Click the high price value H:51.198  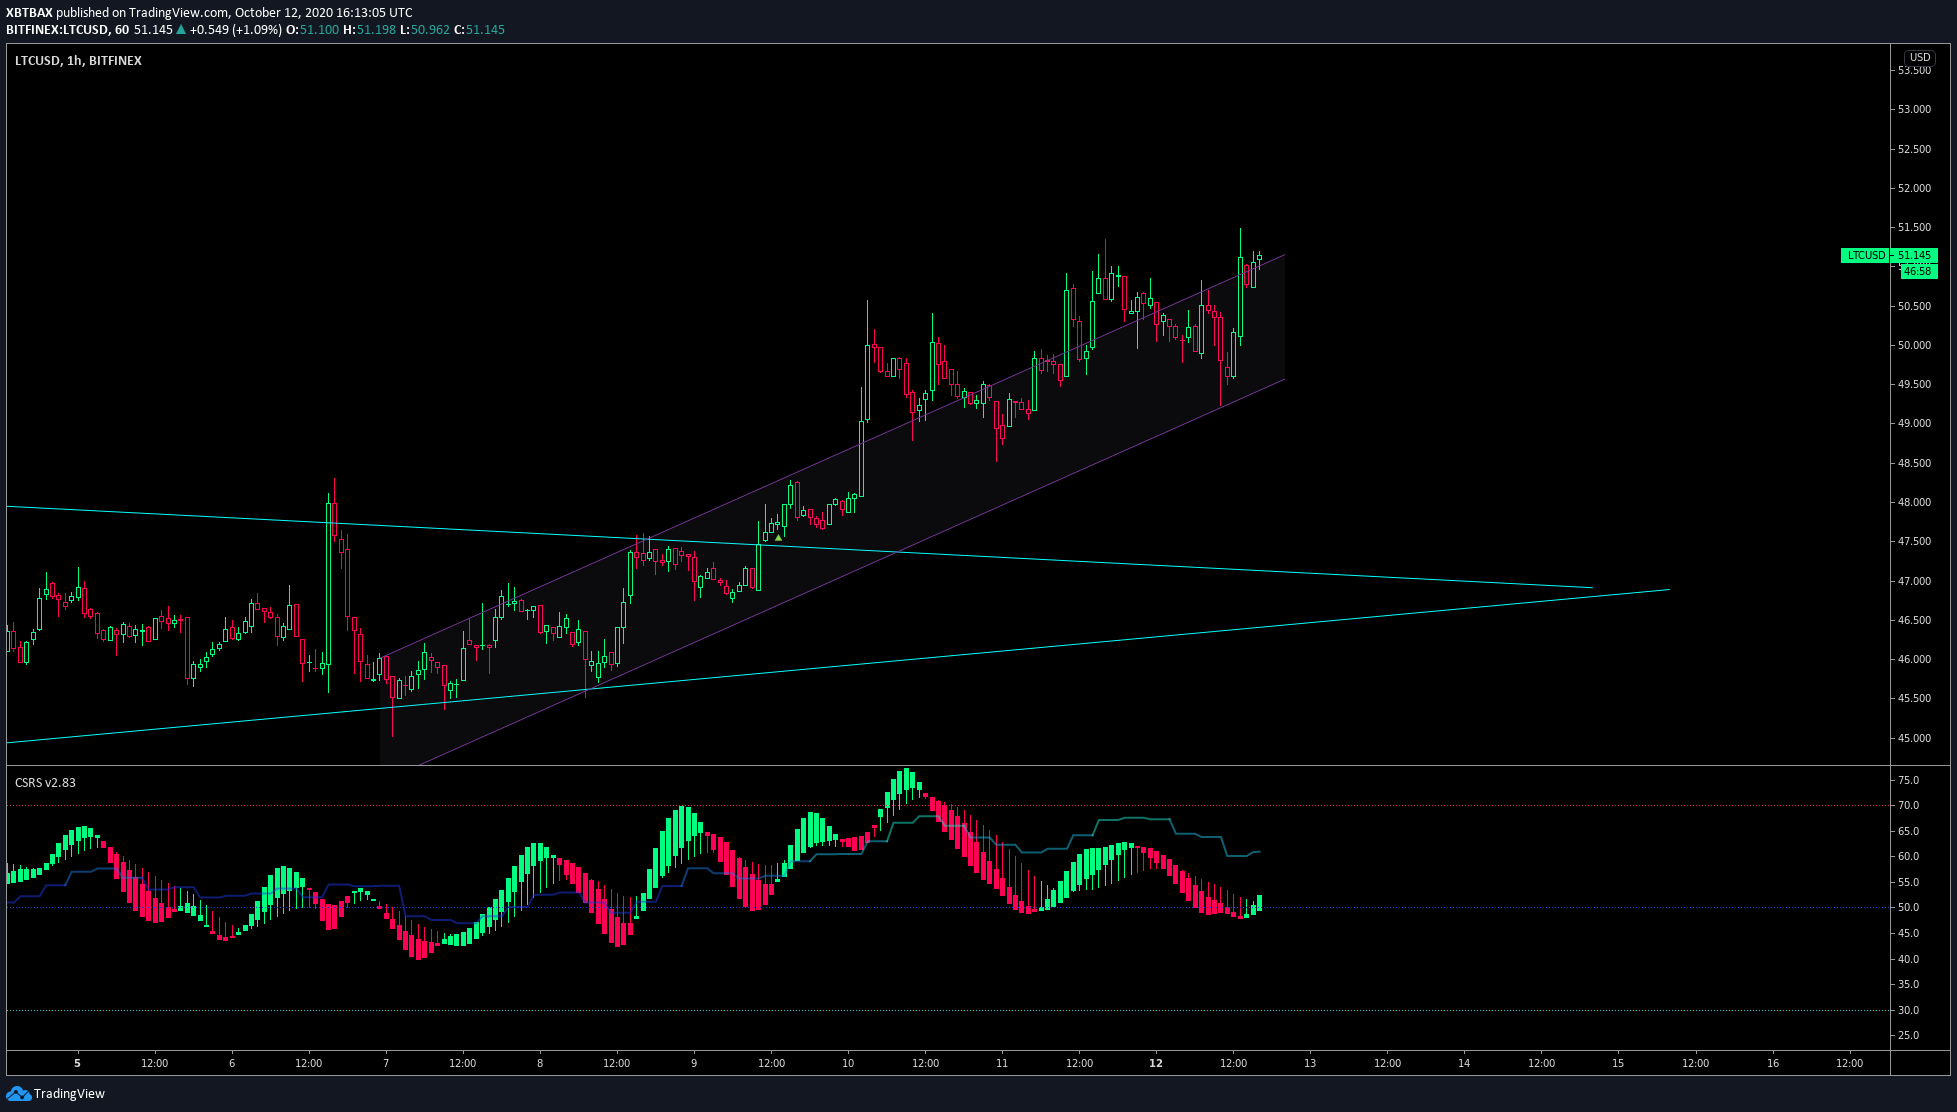tap(370, 30)
